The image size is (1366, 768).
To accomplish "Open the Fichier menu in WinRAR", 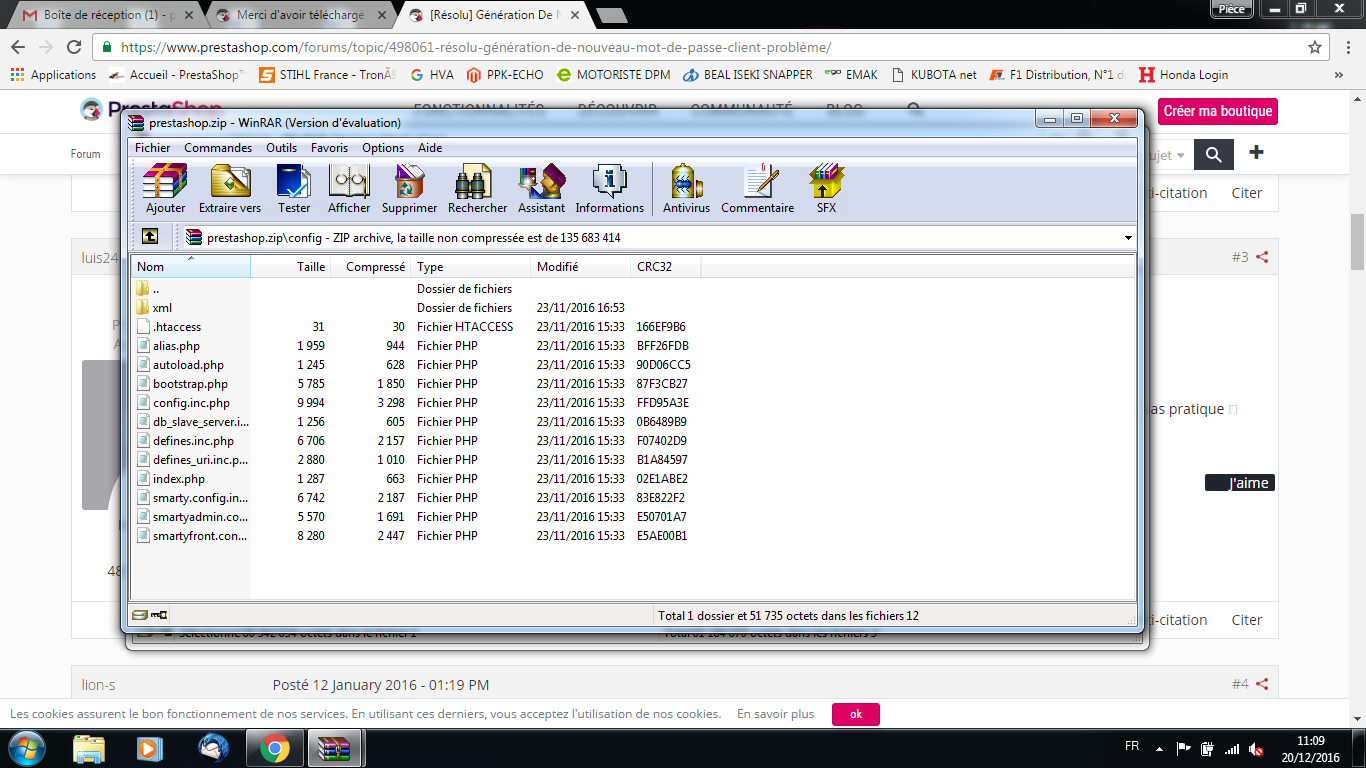I will (153, 148).
